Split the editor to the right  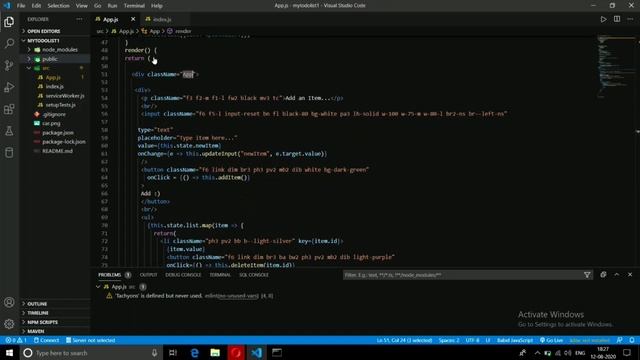(617, 19)
